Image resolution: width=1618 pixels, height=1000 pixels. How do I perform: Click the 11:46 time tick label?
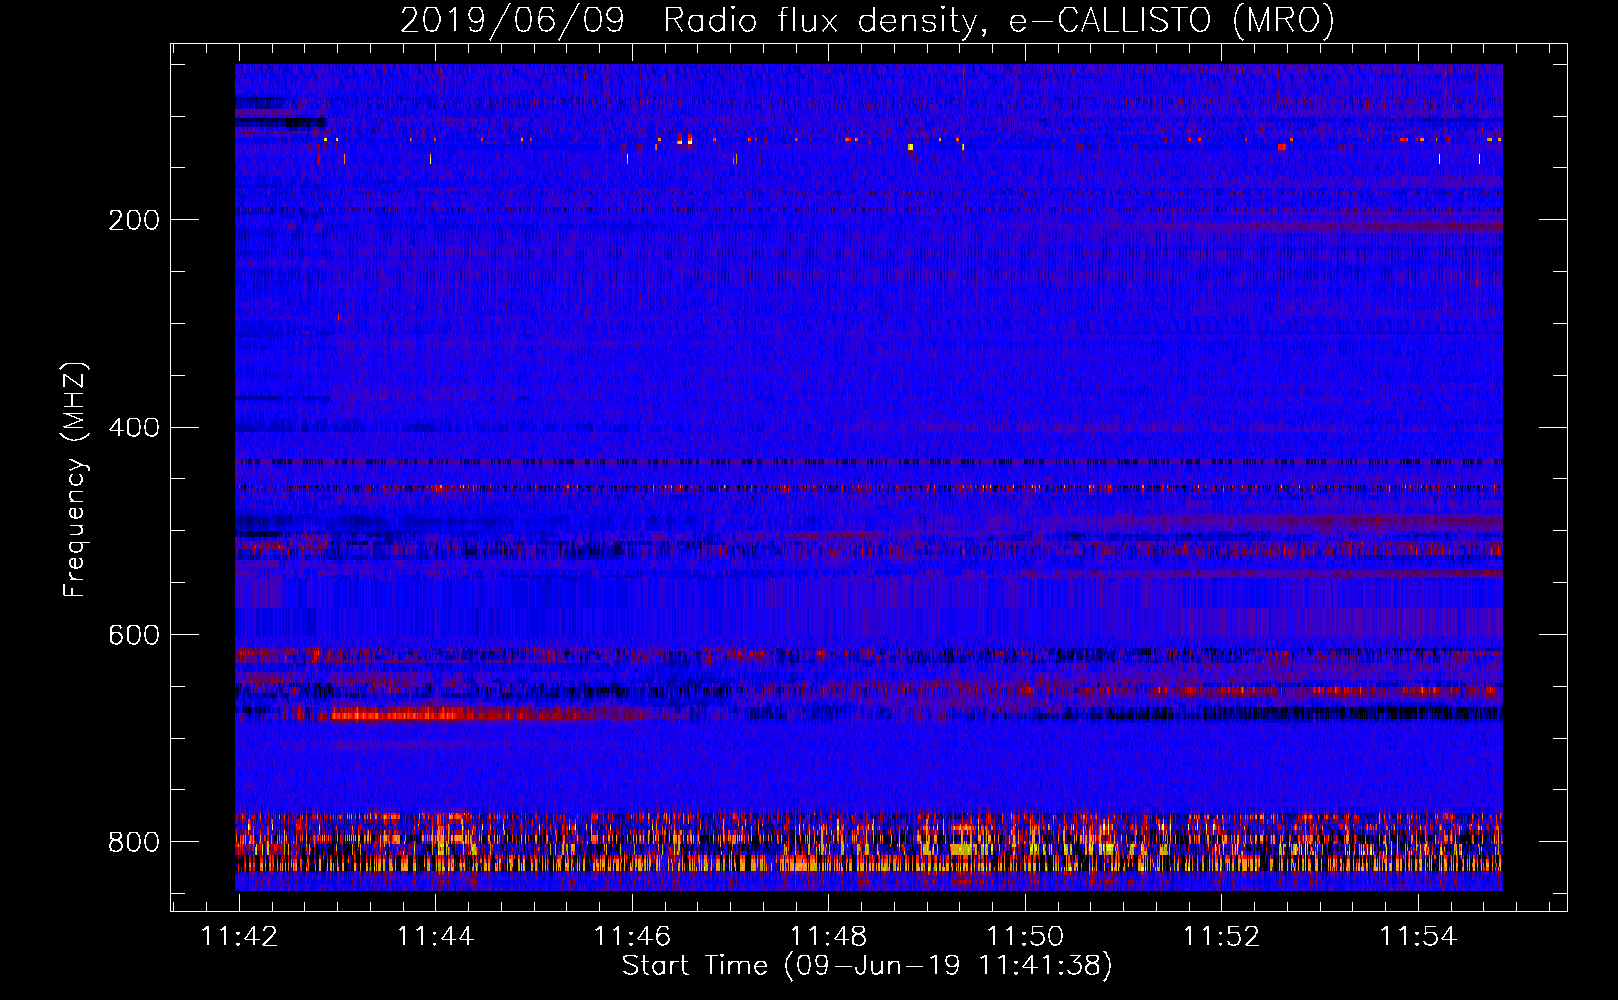[x=632, y=937]
